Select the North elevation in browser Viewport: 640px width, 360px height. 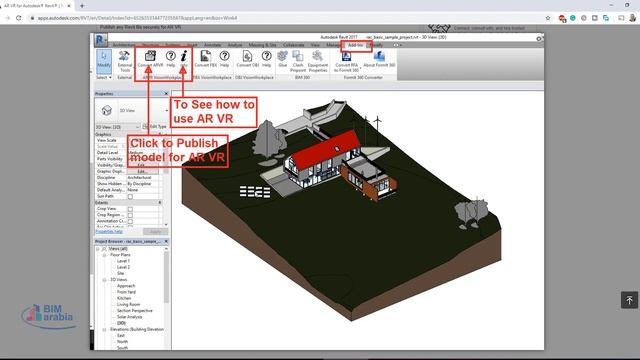click(122, 342)
